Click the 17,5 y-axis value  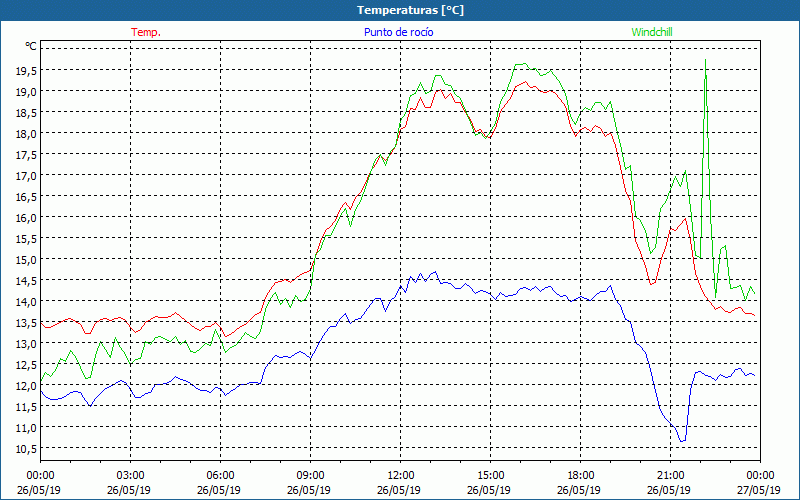26,155
